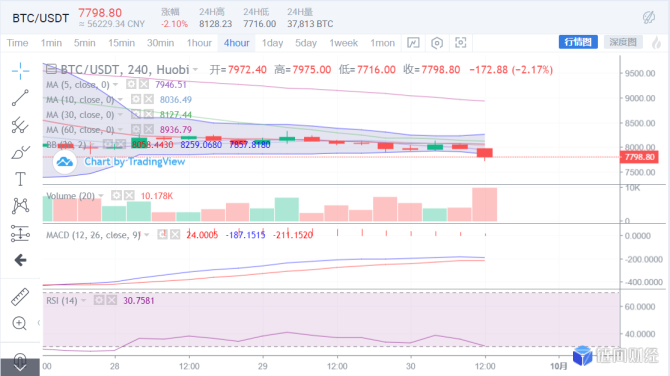This screenshot has width=670, height=376.
Task: Toggle the hide-balance eye icon
Action: coord(649,18)
